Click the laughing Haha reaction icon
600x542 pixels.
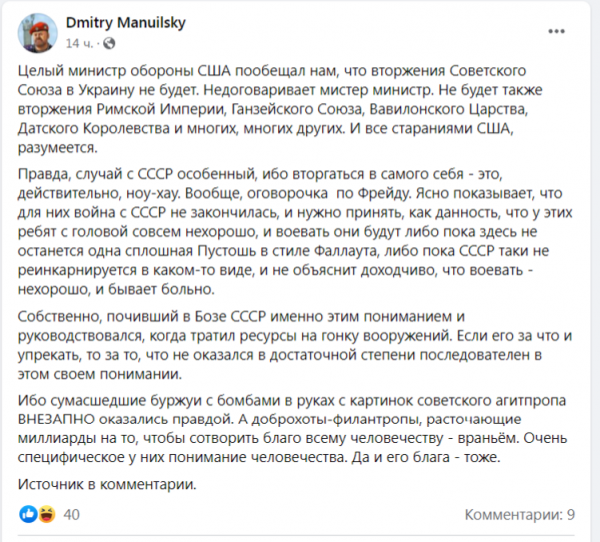45,514
